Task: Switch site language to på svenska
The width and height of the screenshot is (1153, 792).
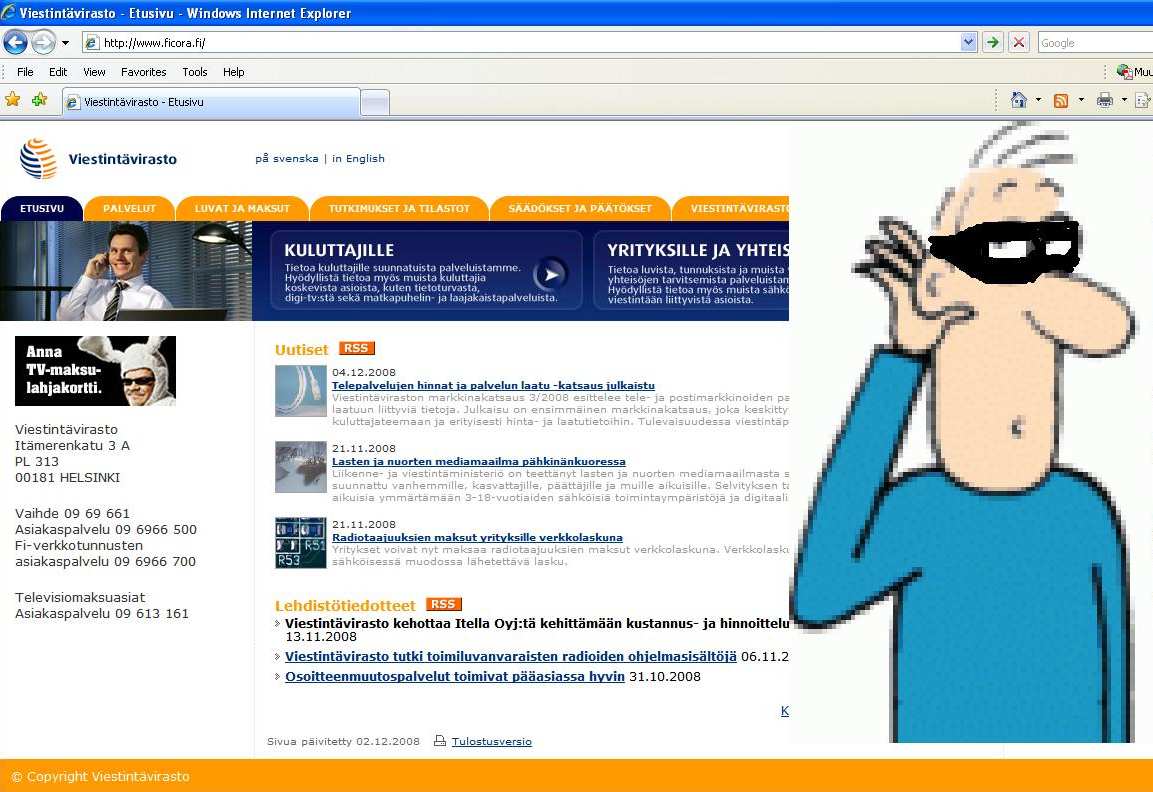Action: (287, 158)
